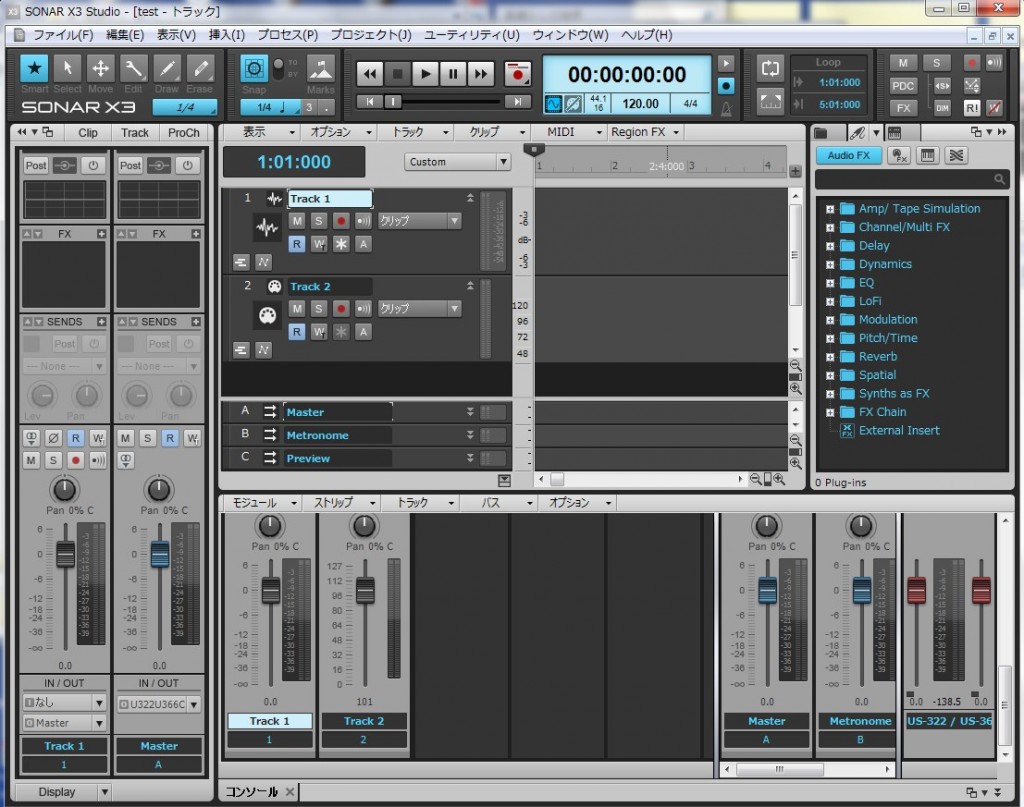Open the 挿入(I) menu

pyautogui.click(x=227, y=35)
